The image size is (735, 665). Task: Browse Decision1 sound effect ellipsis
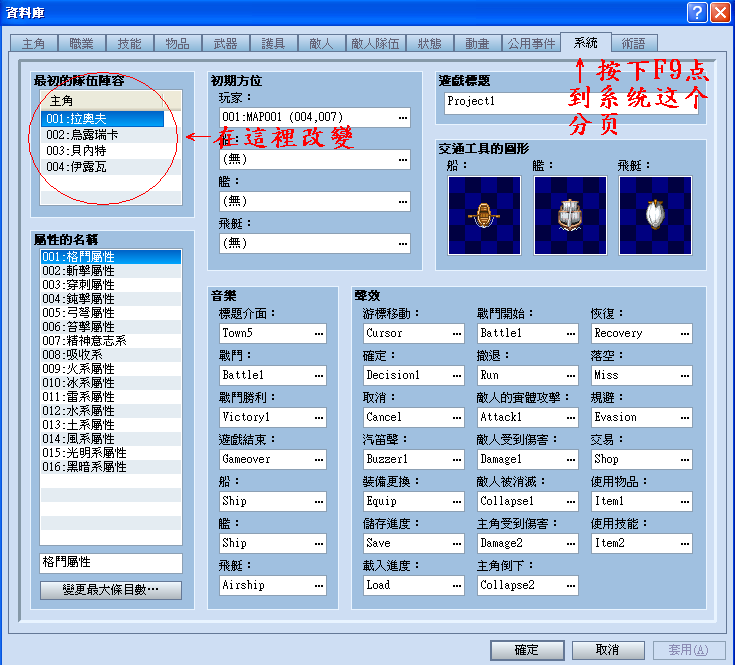tap(457, 375)
